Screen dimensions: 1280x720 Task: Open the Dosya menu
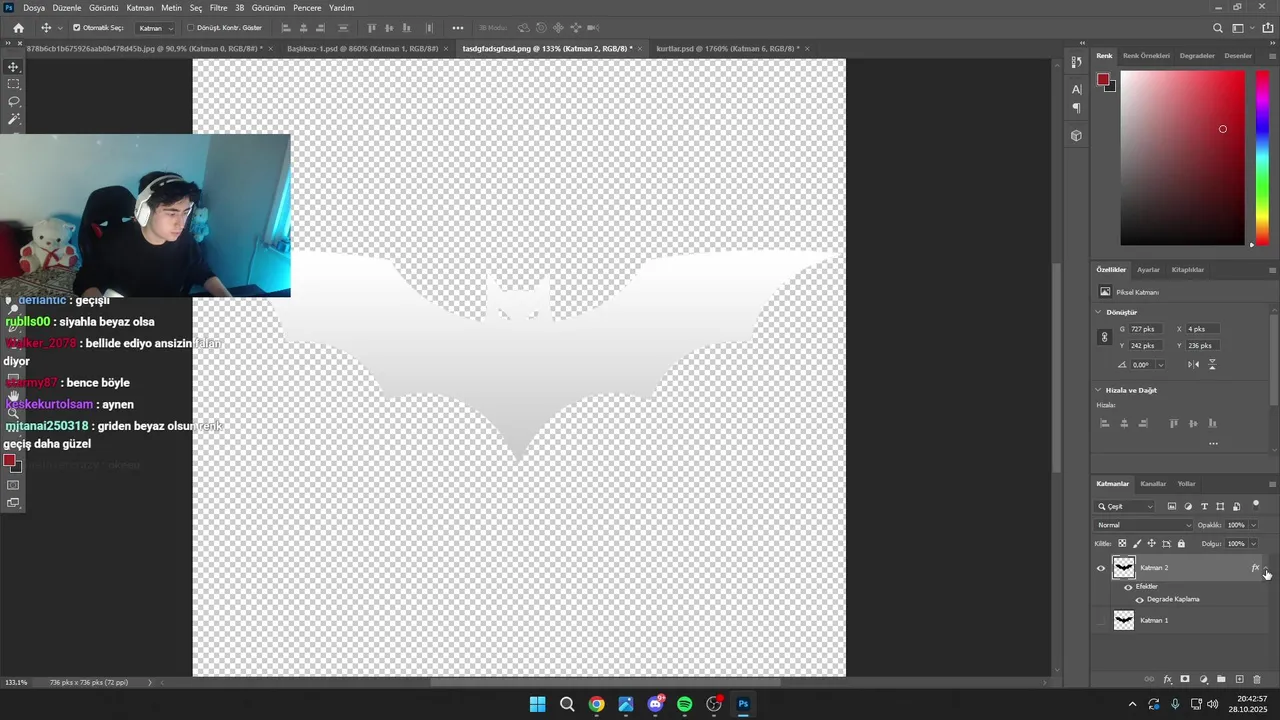[x=34, y=8]
